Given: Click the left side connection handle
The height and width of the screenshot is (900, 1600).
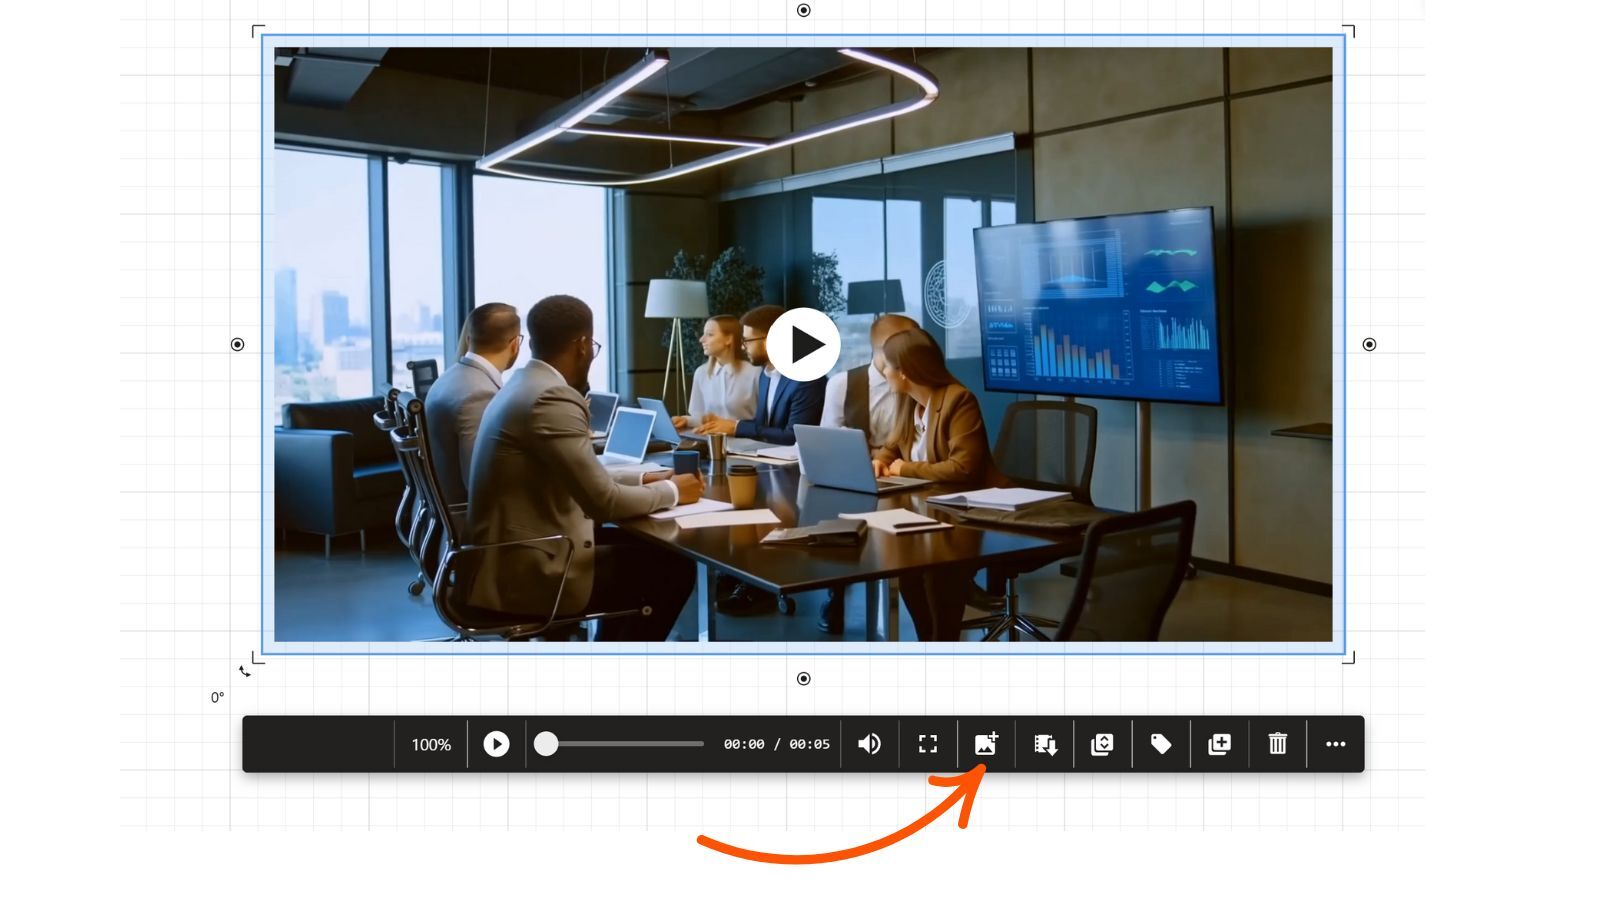Looking at the screenshot, I should tap(237, 344).
